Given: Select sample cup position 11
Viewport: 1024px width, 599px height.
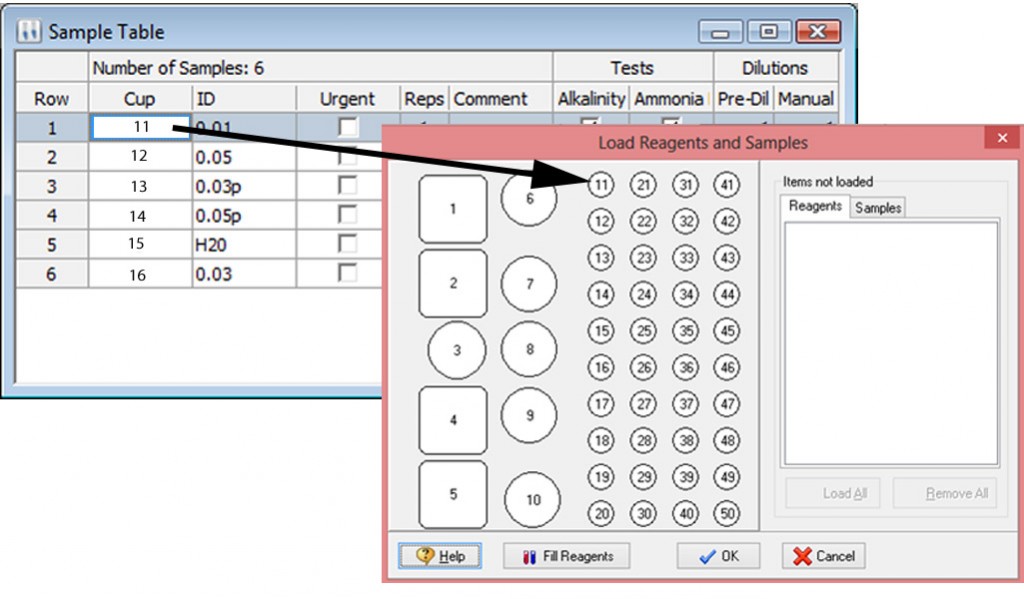Looking at the screenshot, I should (600, 185).
